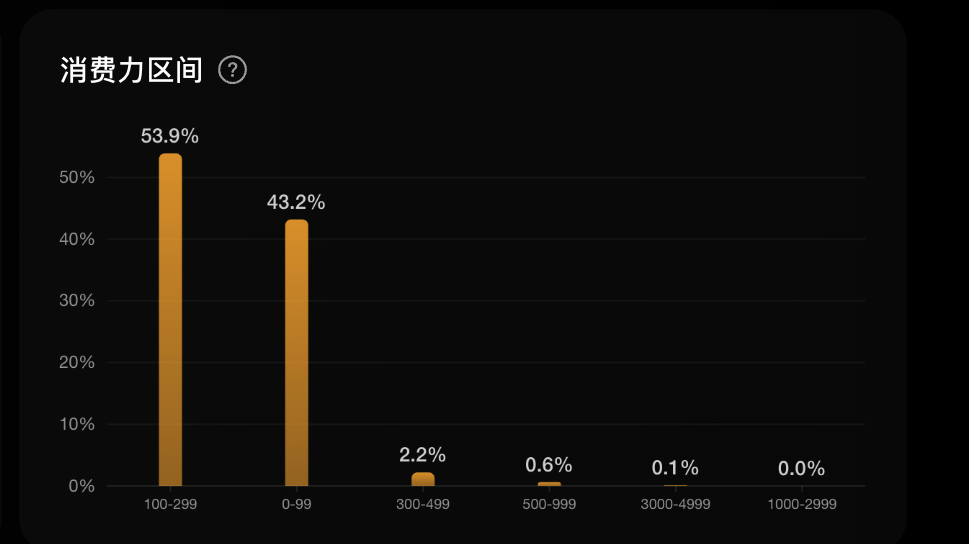Click the 2.2% value label
Viewport: 969px width, 544px height.
423,455
